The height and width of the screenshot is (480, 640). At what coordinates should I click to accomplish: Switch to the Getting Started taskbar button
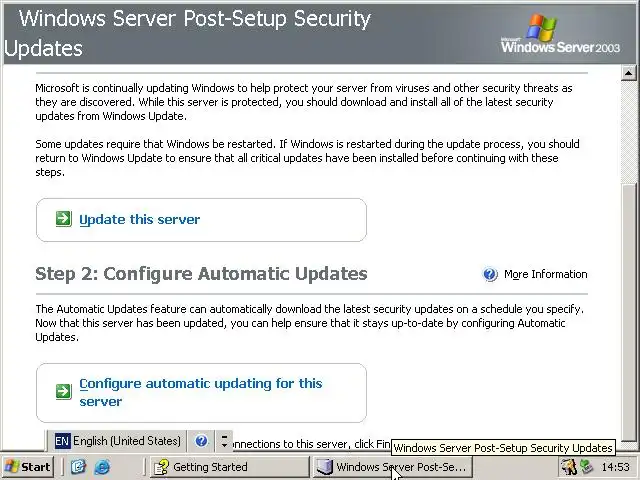(x=230, y=467)
